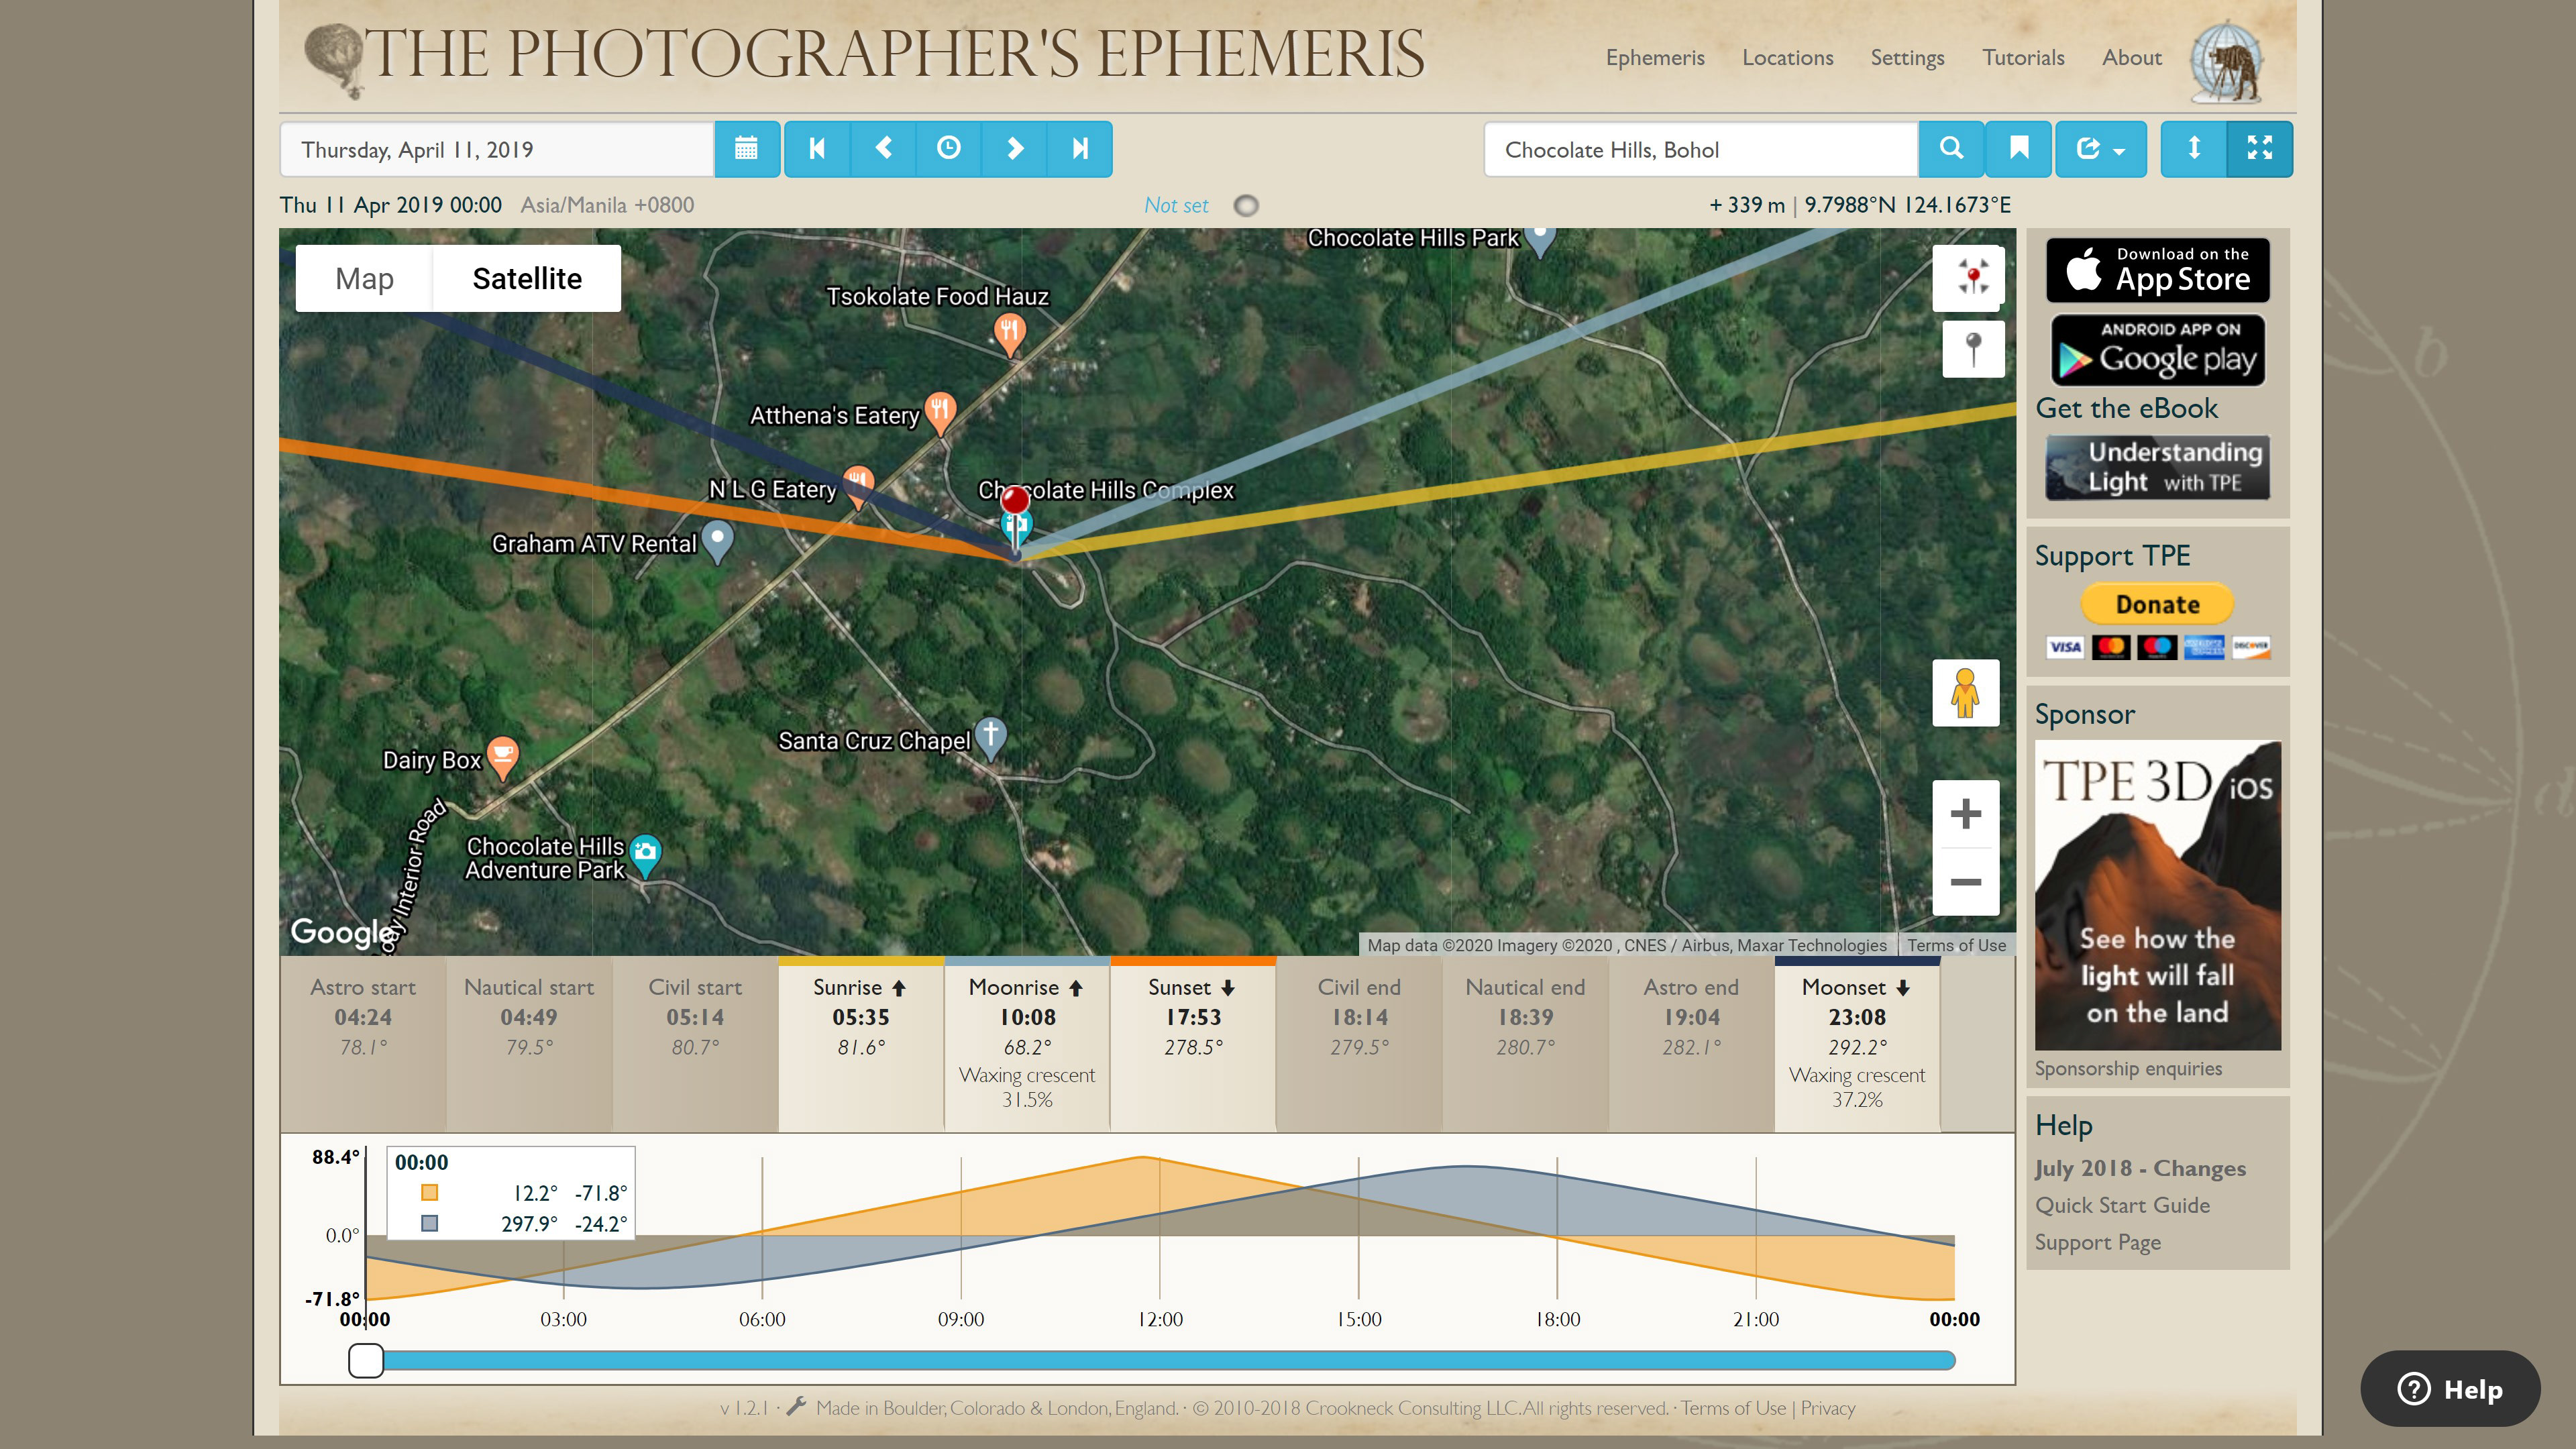Open the Tutorials menu
The width and height of the screenshot is (2576, 1449).
[x=2023, y=58]
